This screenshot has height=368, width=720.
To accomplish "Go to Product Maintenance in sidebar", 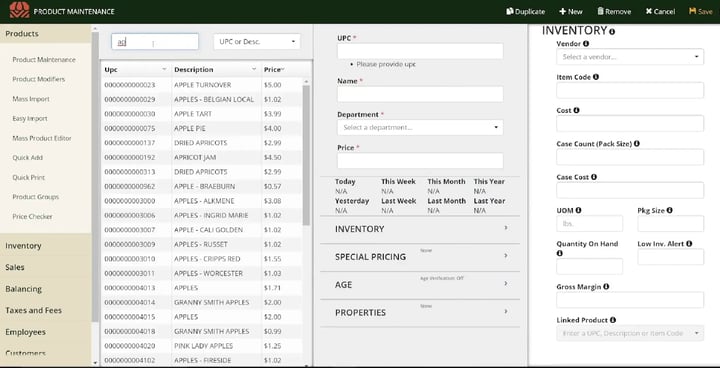I will point(44,60).
